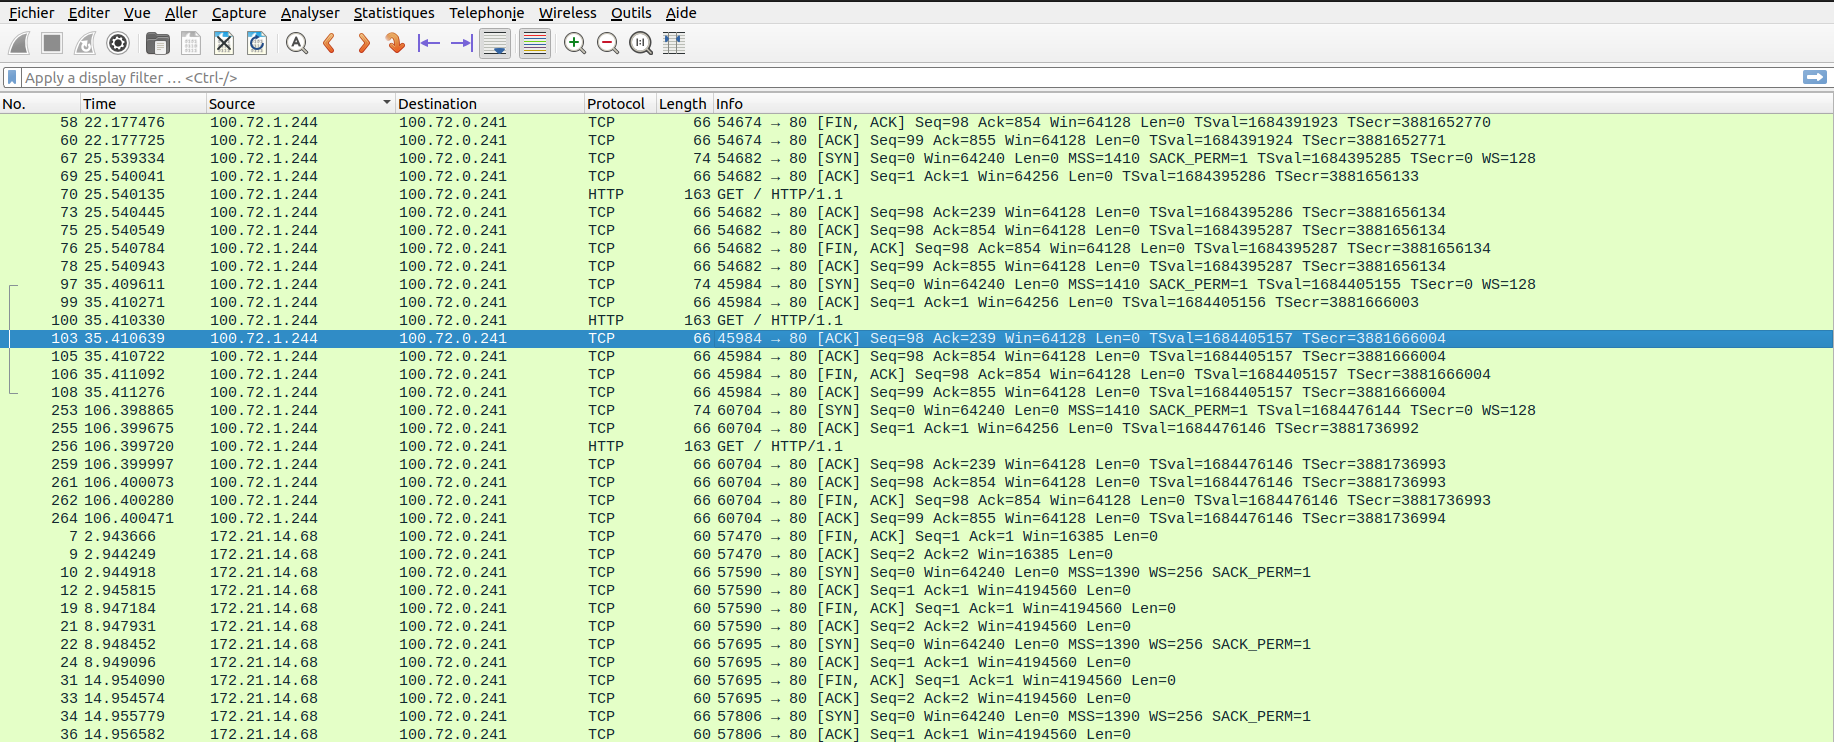Click the stop capture square icon
Screen dimensions: 1834x742
tap(52, 43)
